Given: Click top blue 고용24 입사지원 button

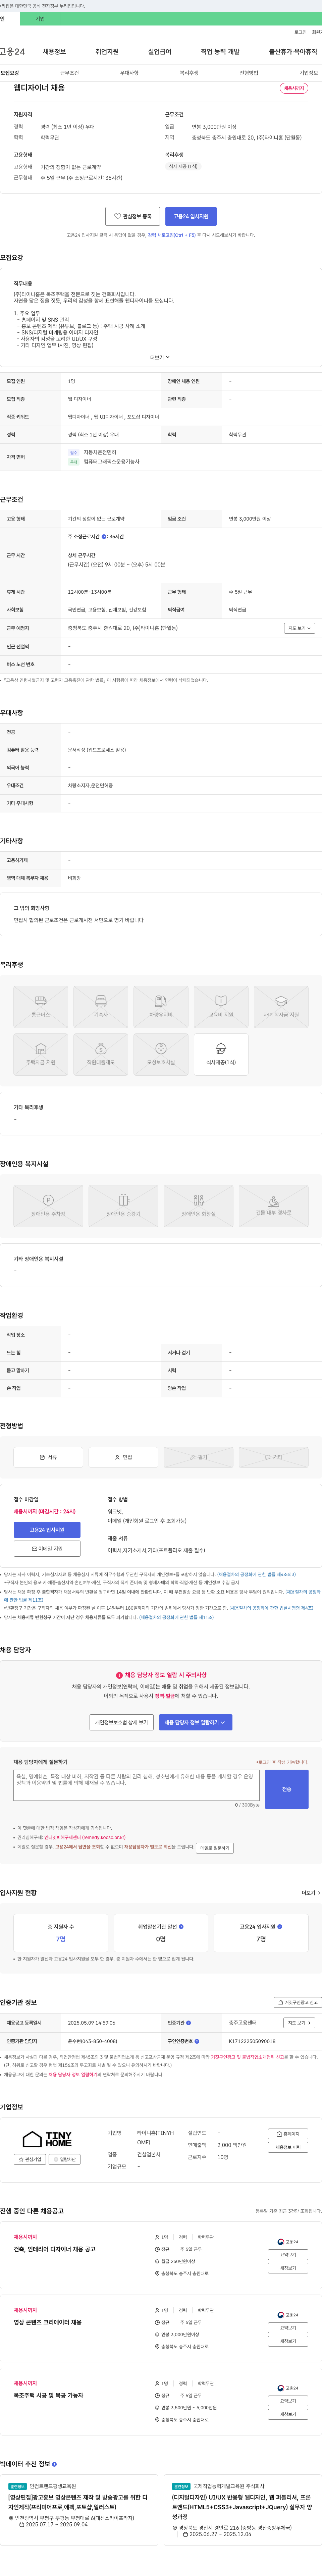Looking at the screenshot, I should [191, 216].
